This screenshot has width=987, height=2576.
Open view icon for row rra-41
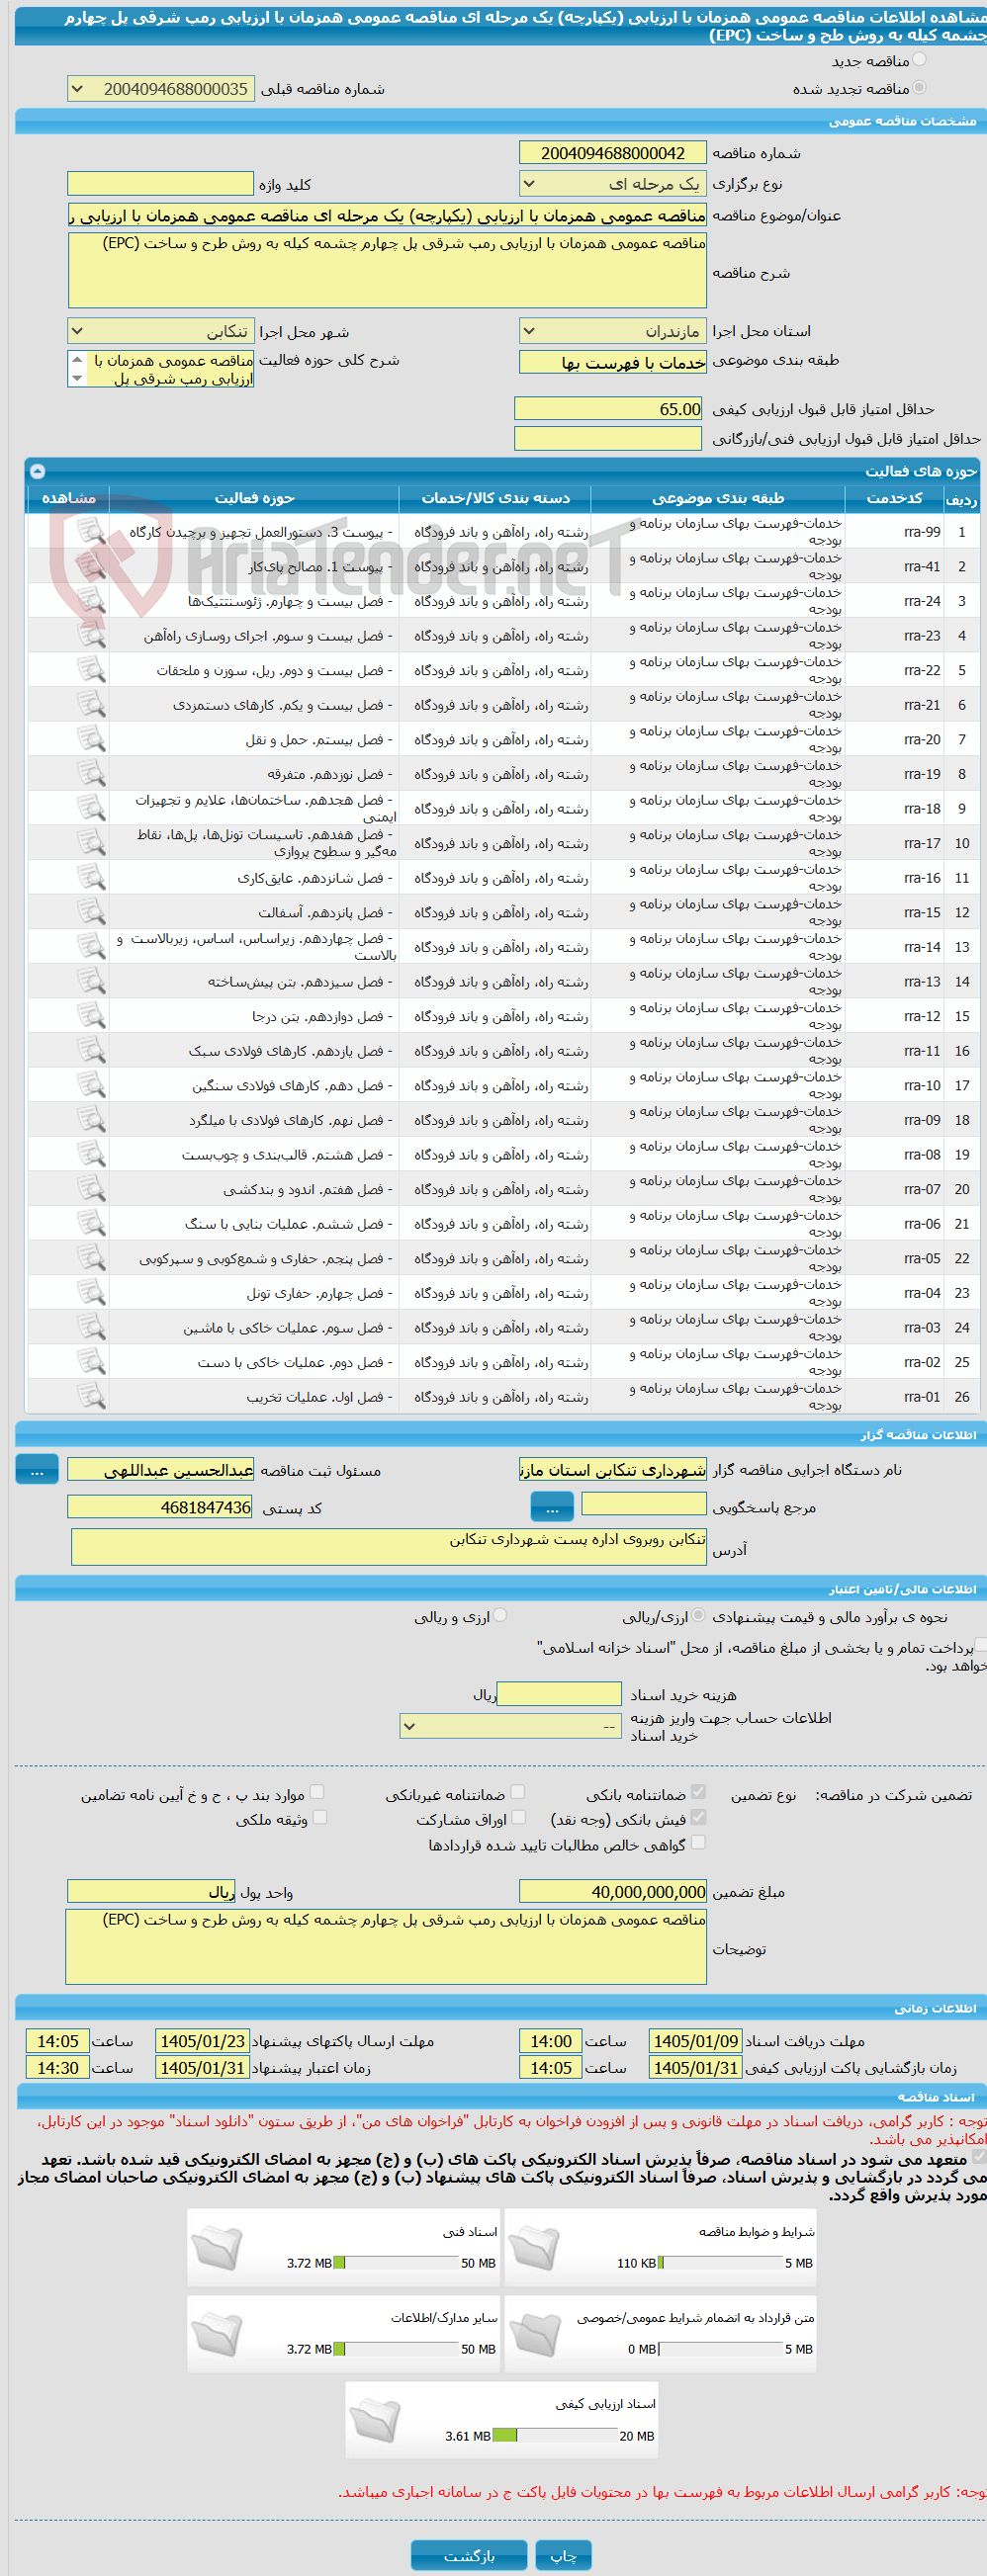click(91, 566)
